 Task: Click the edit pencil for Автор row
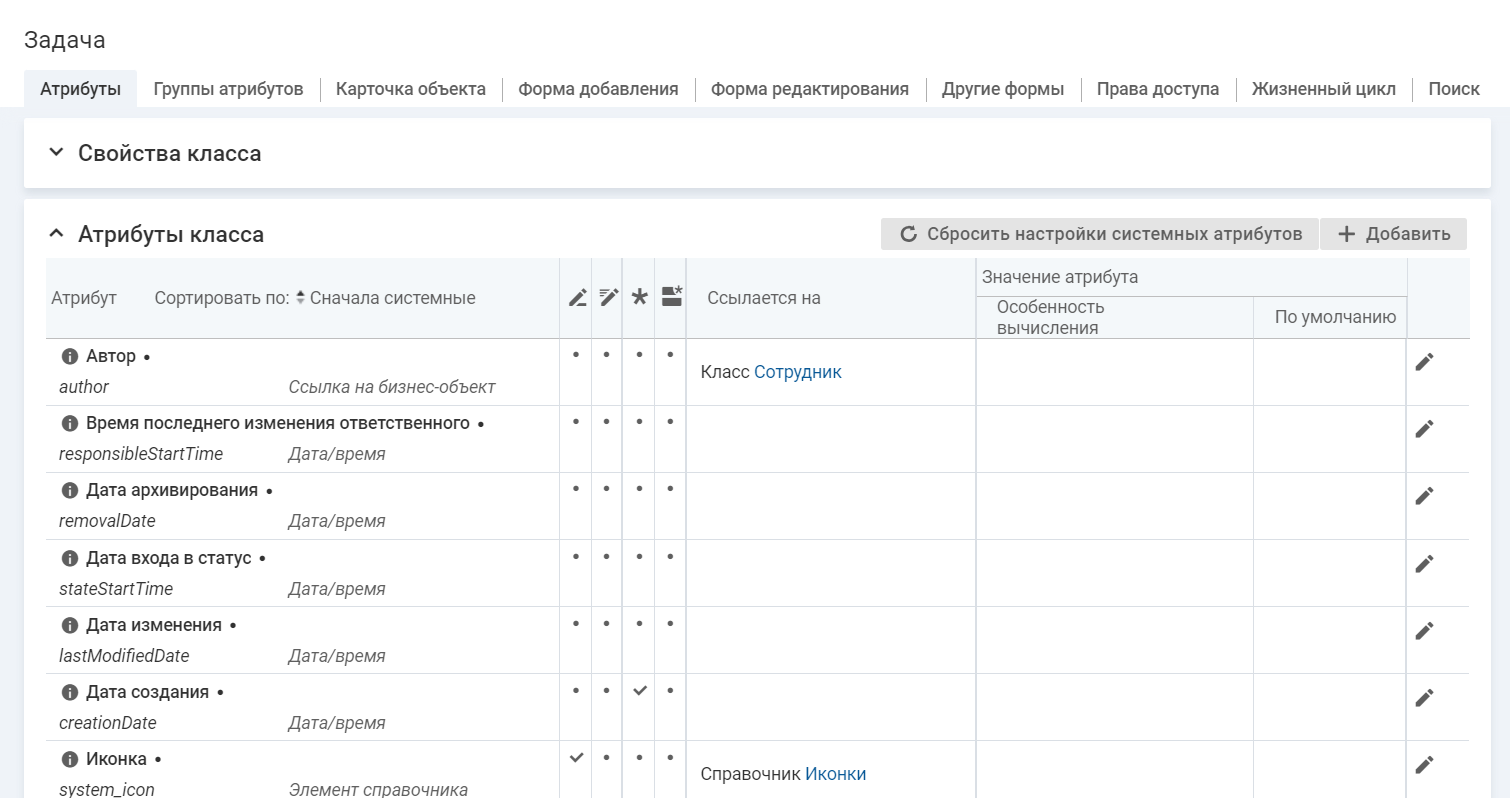(1424, 362)
